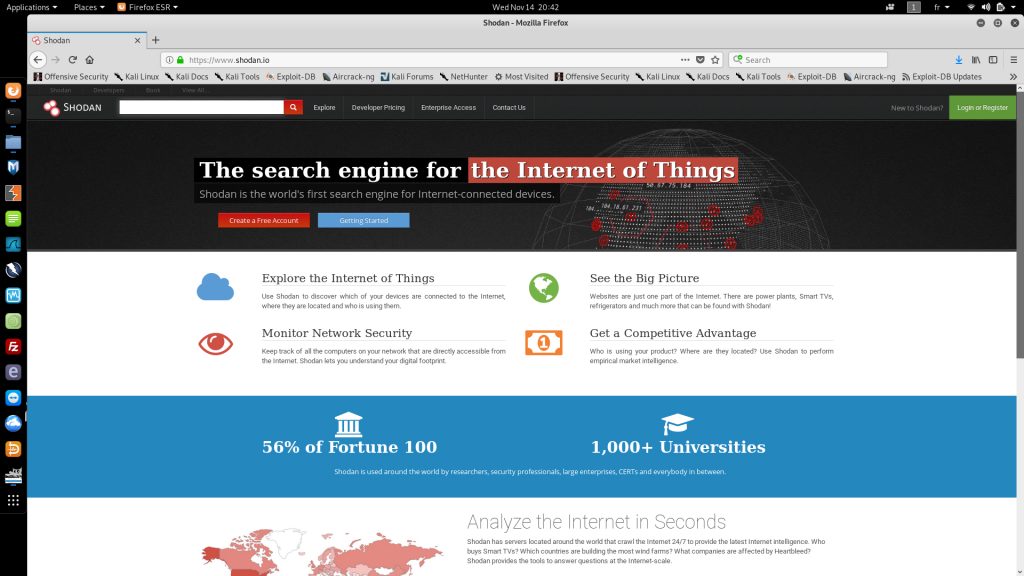Reload the current page
1024x576 pixels.
pos(73,60)
